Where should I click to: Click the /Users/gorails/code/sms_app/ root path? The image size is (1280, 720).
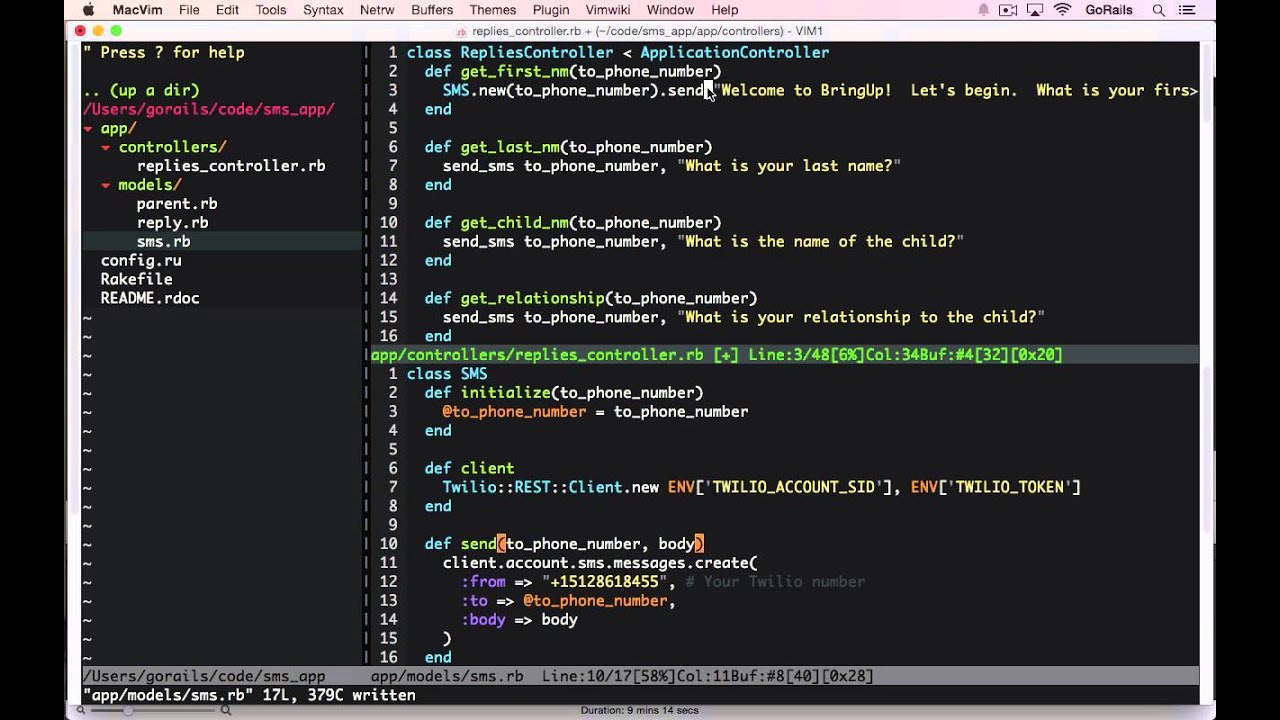click(209, 109)
